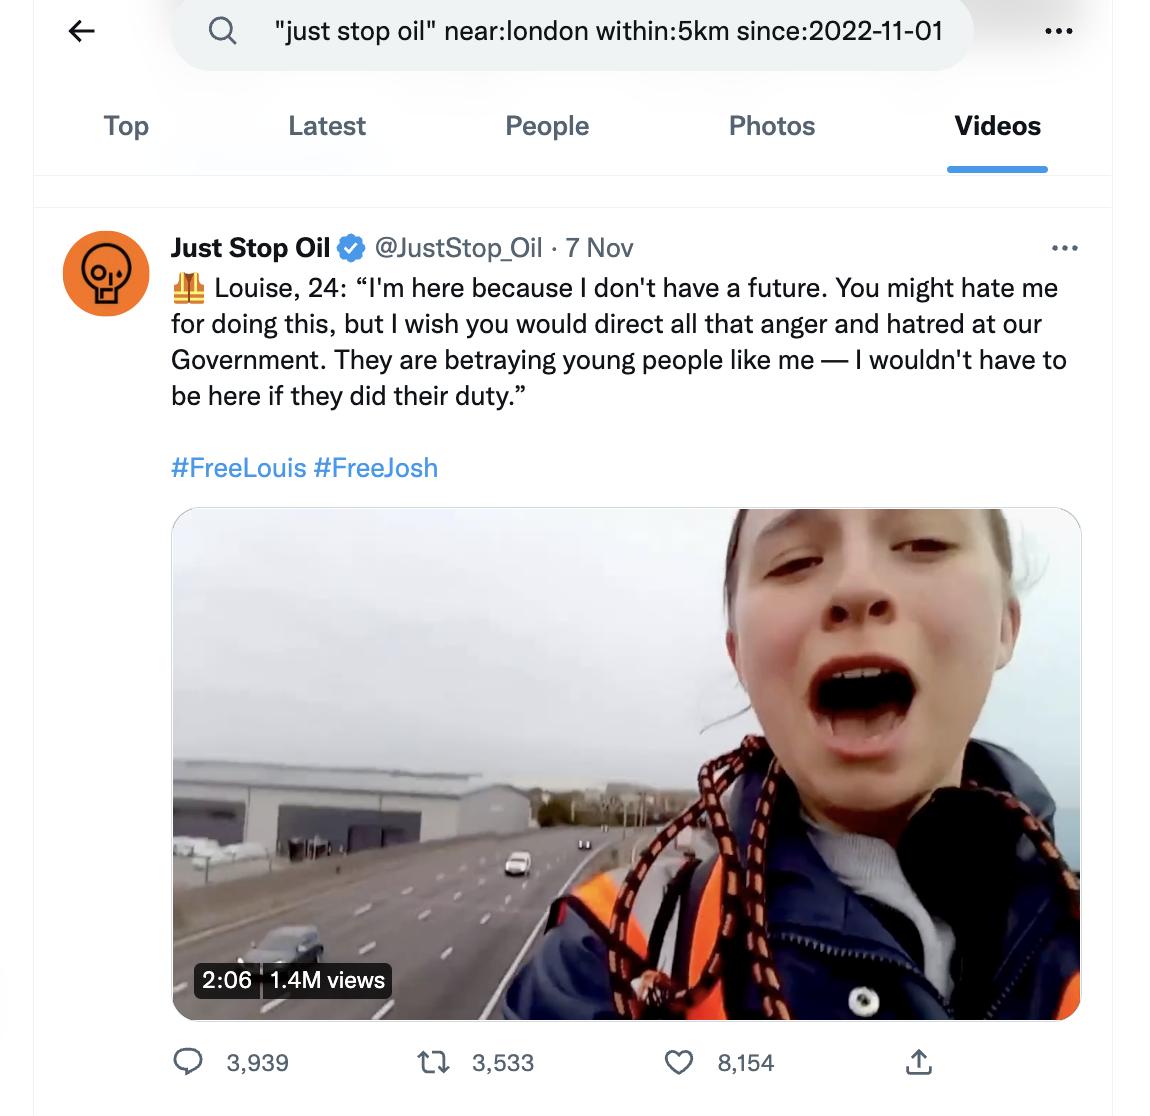The image size is (1150, 1116).
Task: Switch to the Top tab
Action: tap(126, 126)
